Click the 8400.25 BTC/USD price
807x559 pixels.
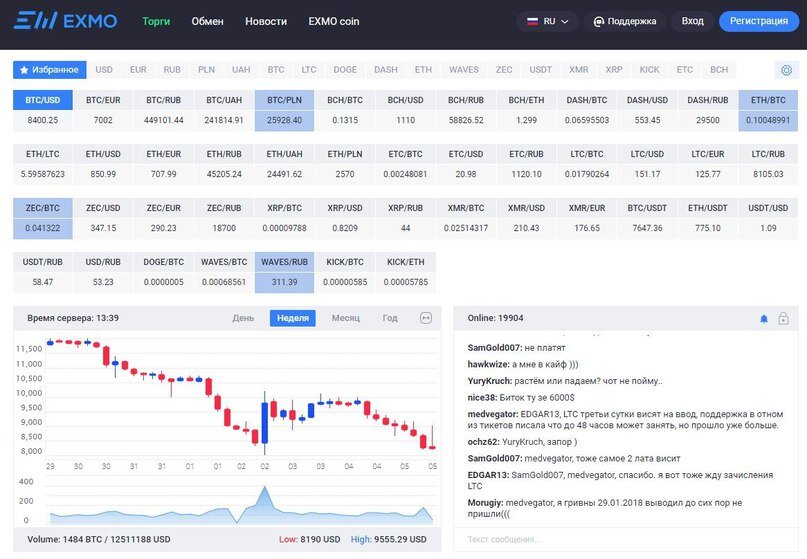(x=43, y=120)
